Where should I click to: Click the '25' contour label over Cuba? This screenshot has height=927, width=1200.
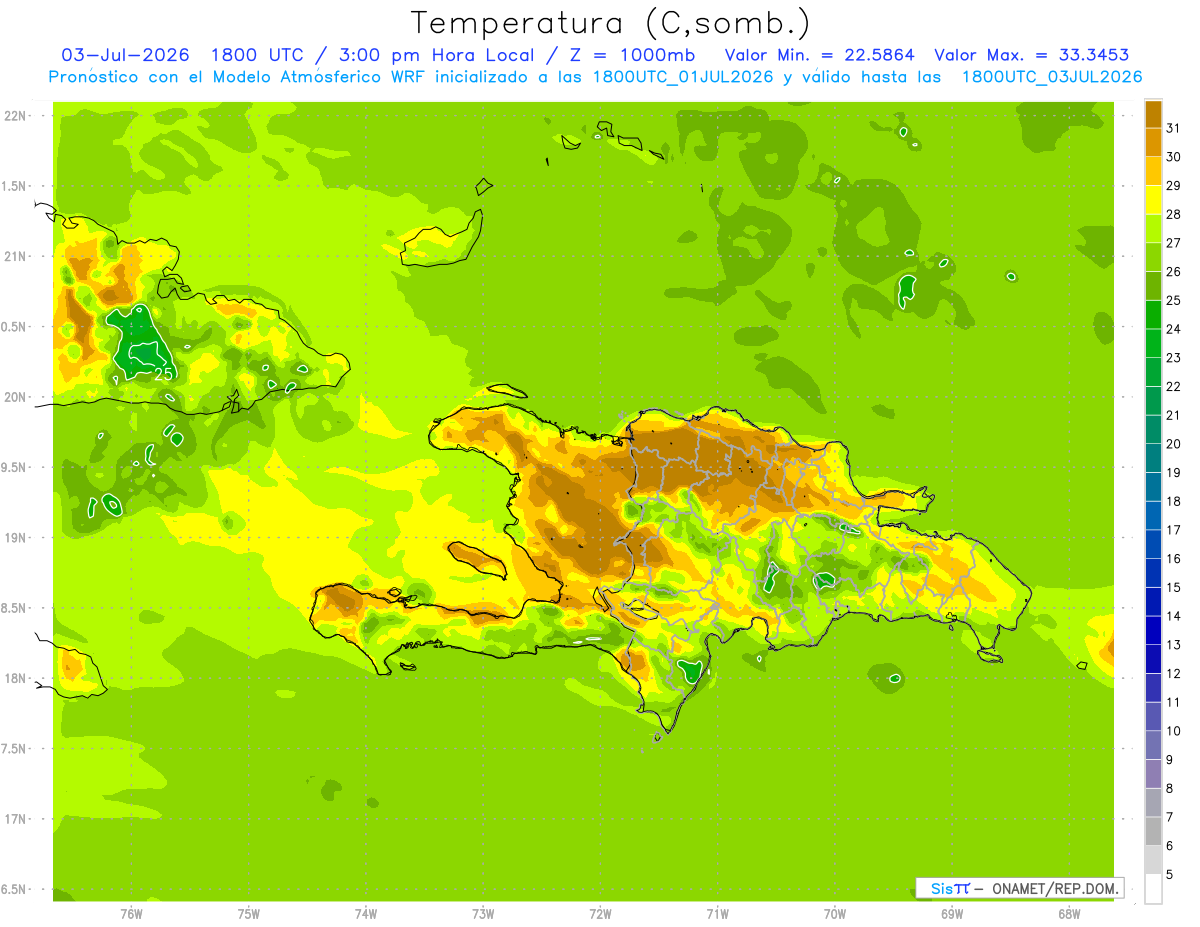[164, 374]
